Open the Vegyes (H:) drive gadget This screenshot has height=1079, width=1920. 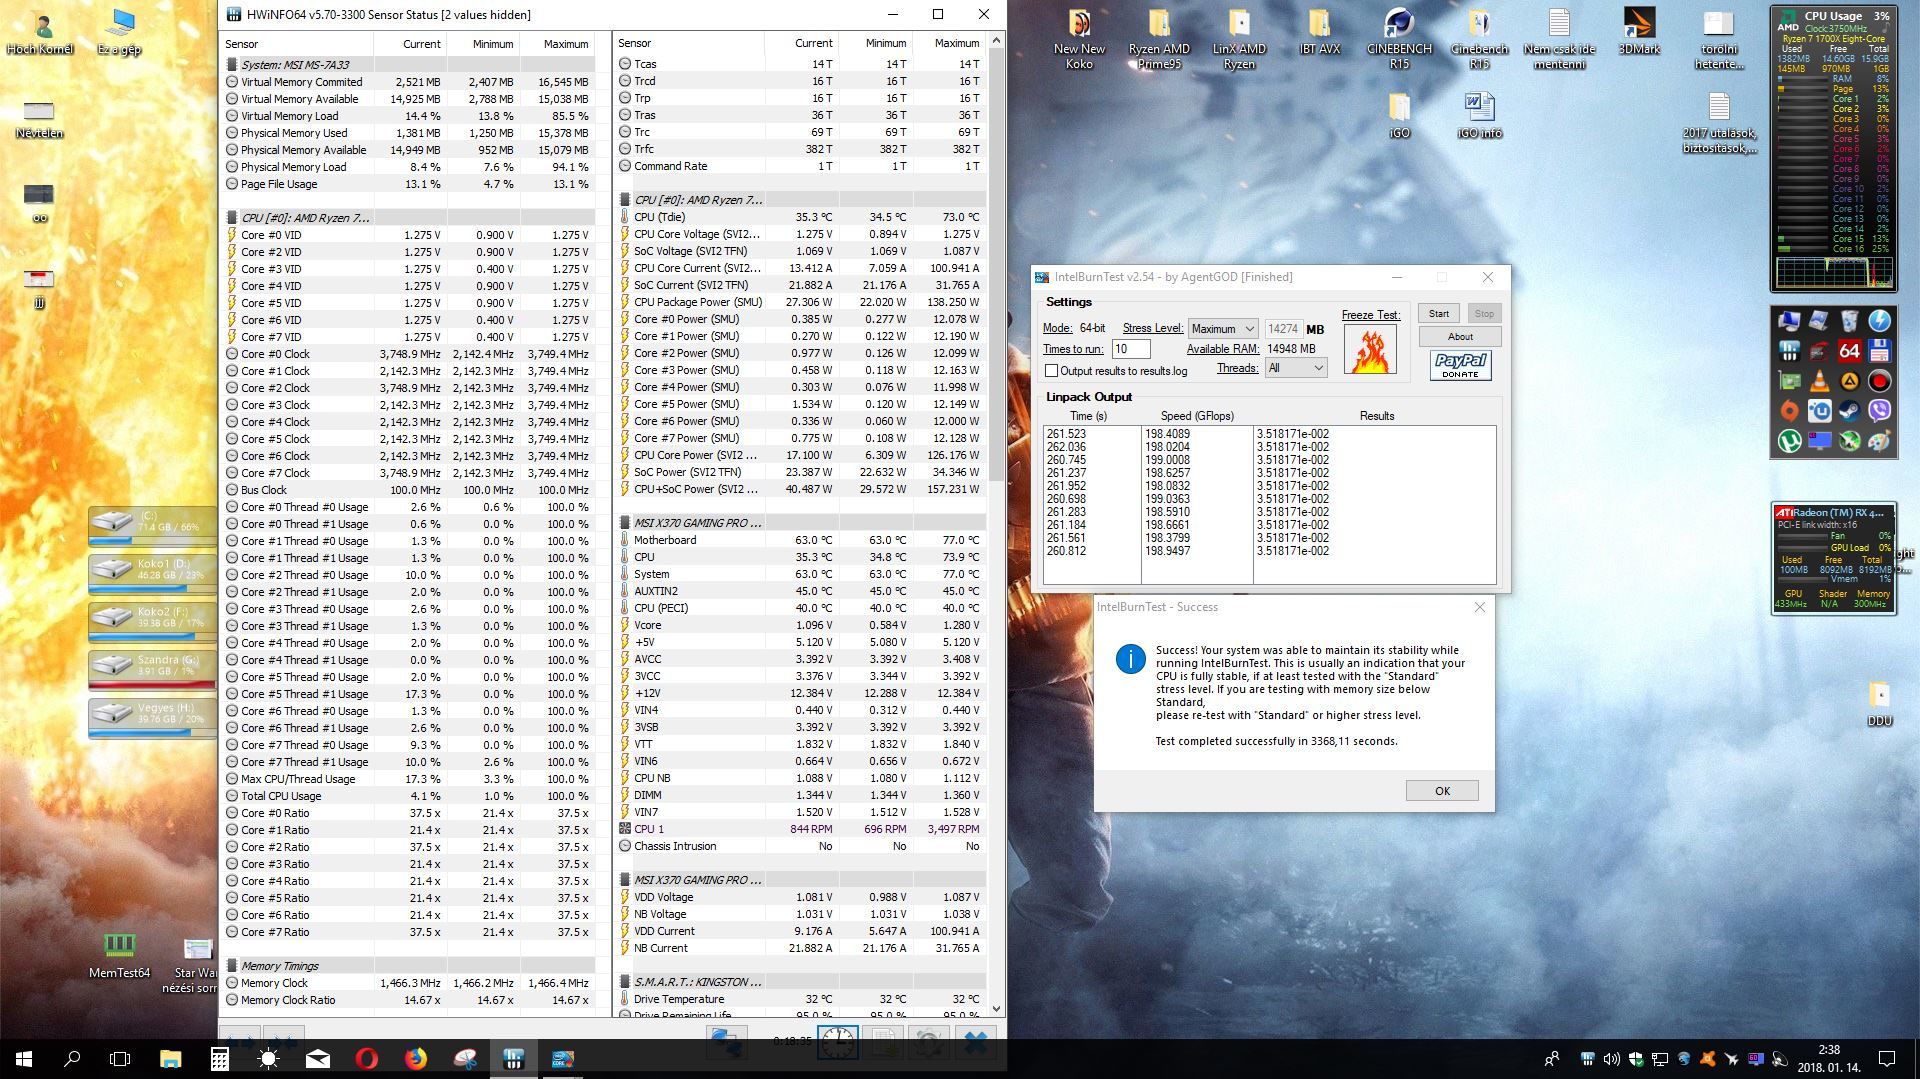152,717
